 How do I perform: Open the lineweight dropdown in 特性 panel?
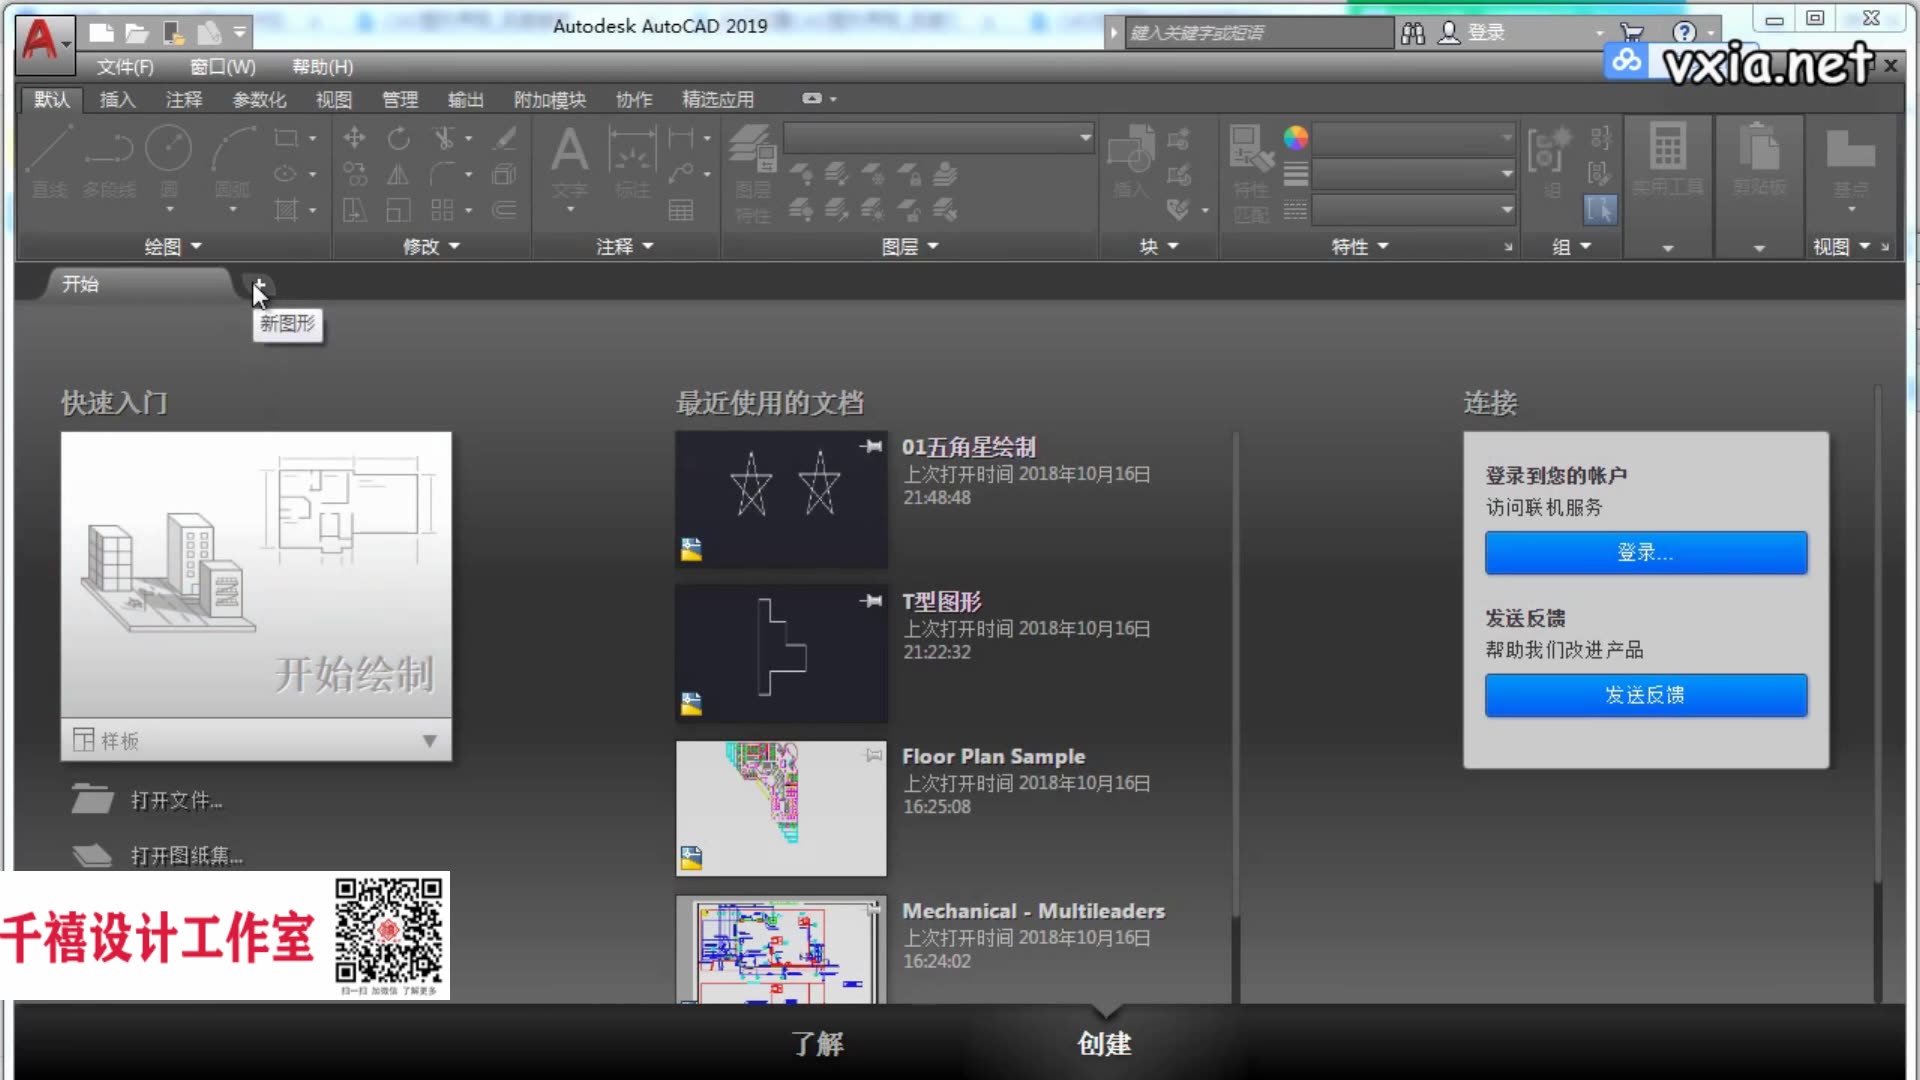click(1413, 174)
